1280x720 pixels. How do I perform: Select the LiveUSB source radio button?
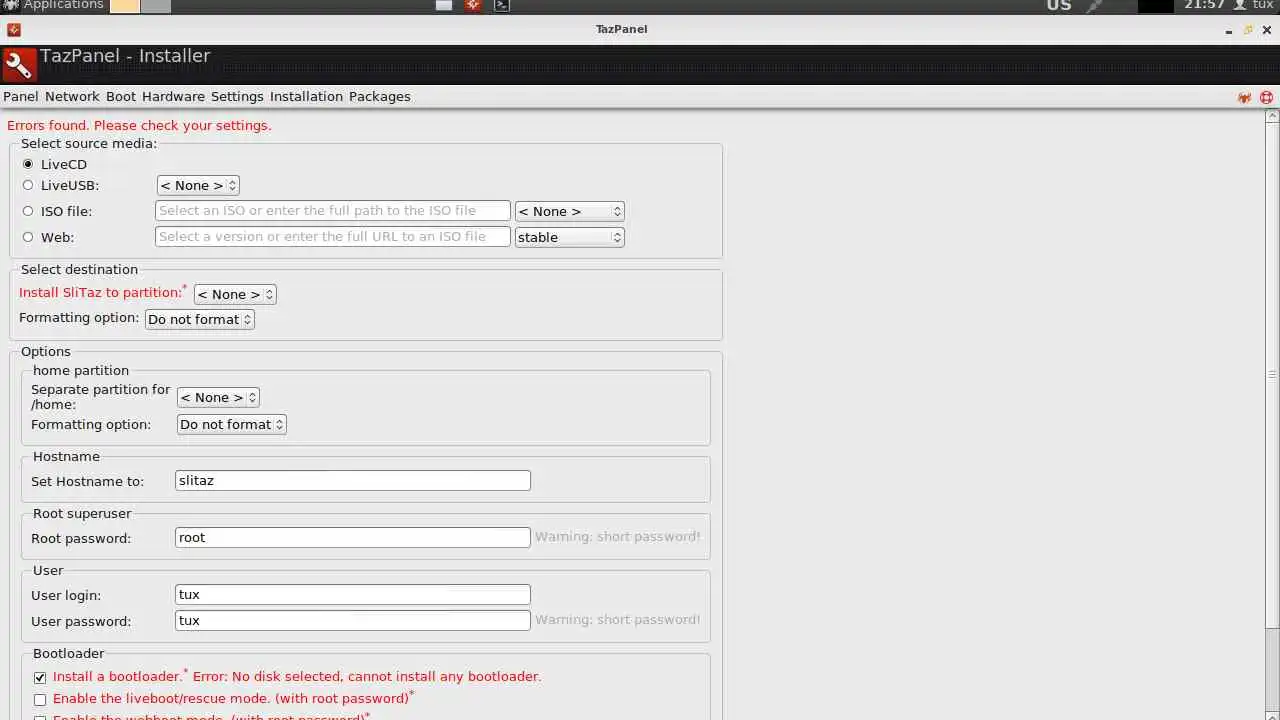(x=28, y=185)
